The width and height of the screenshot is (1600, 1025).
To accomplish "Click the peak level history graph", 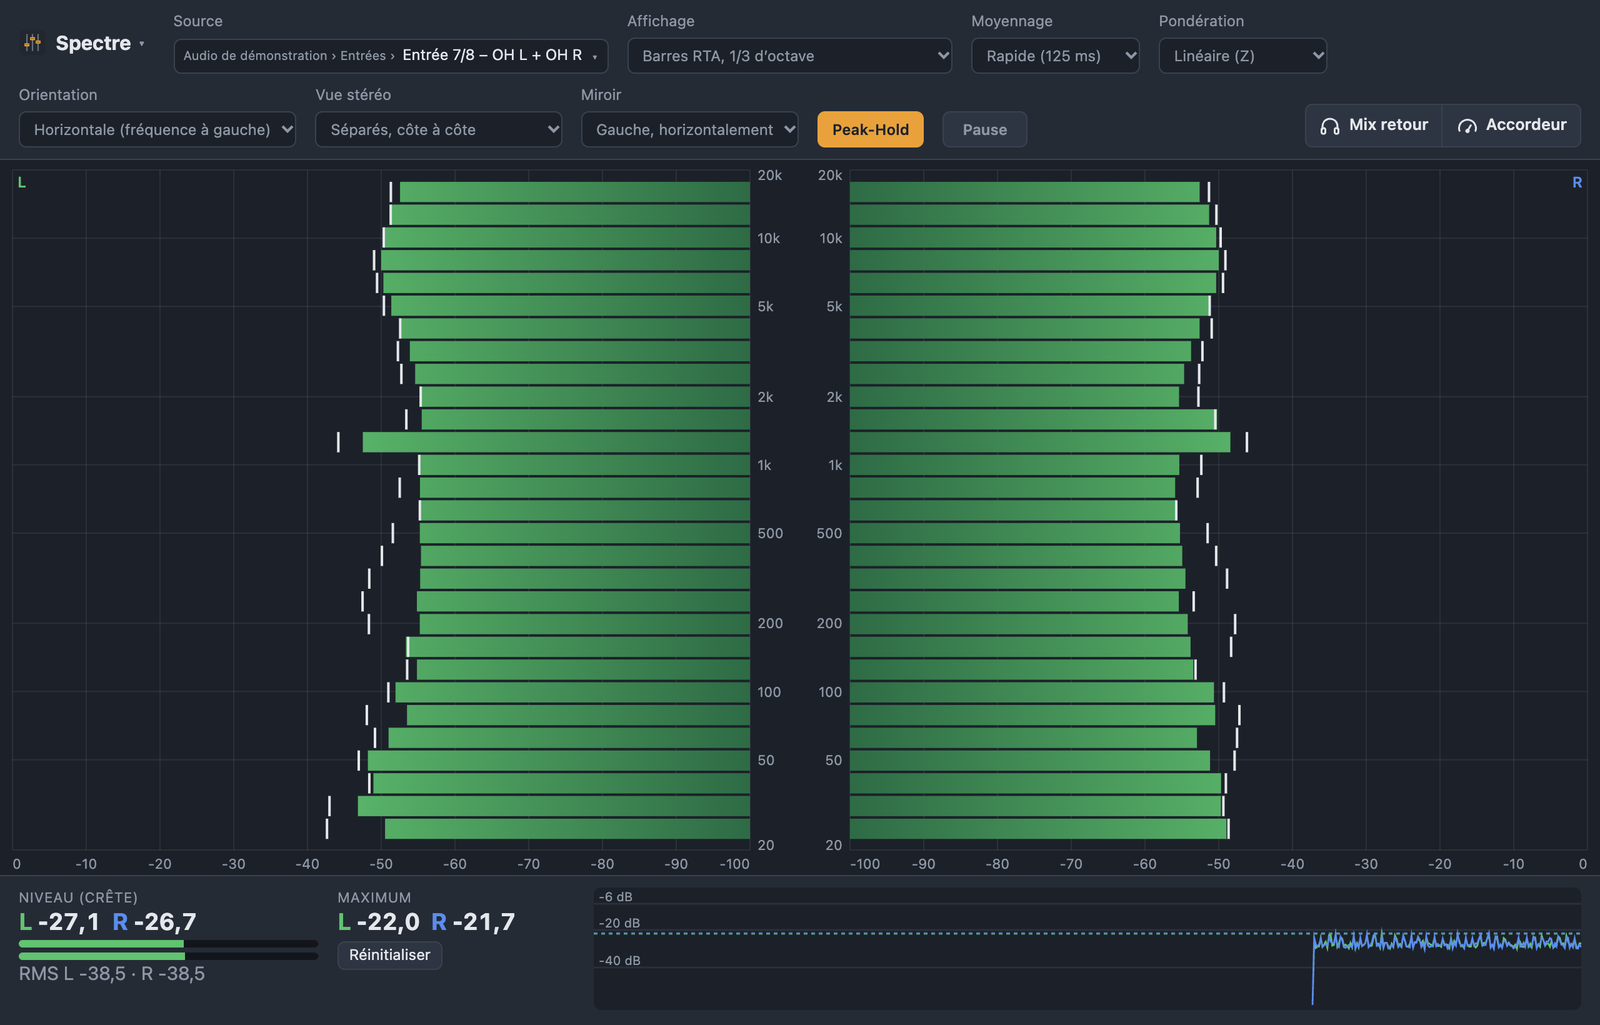I will pyautogui.click(x=1087, y=948).
